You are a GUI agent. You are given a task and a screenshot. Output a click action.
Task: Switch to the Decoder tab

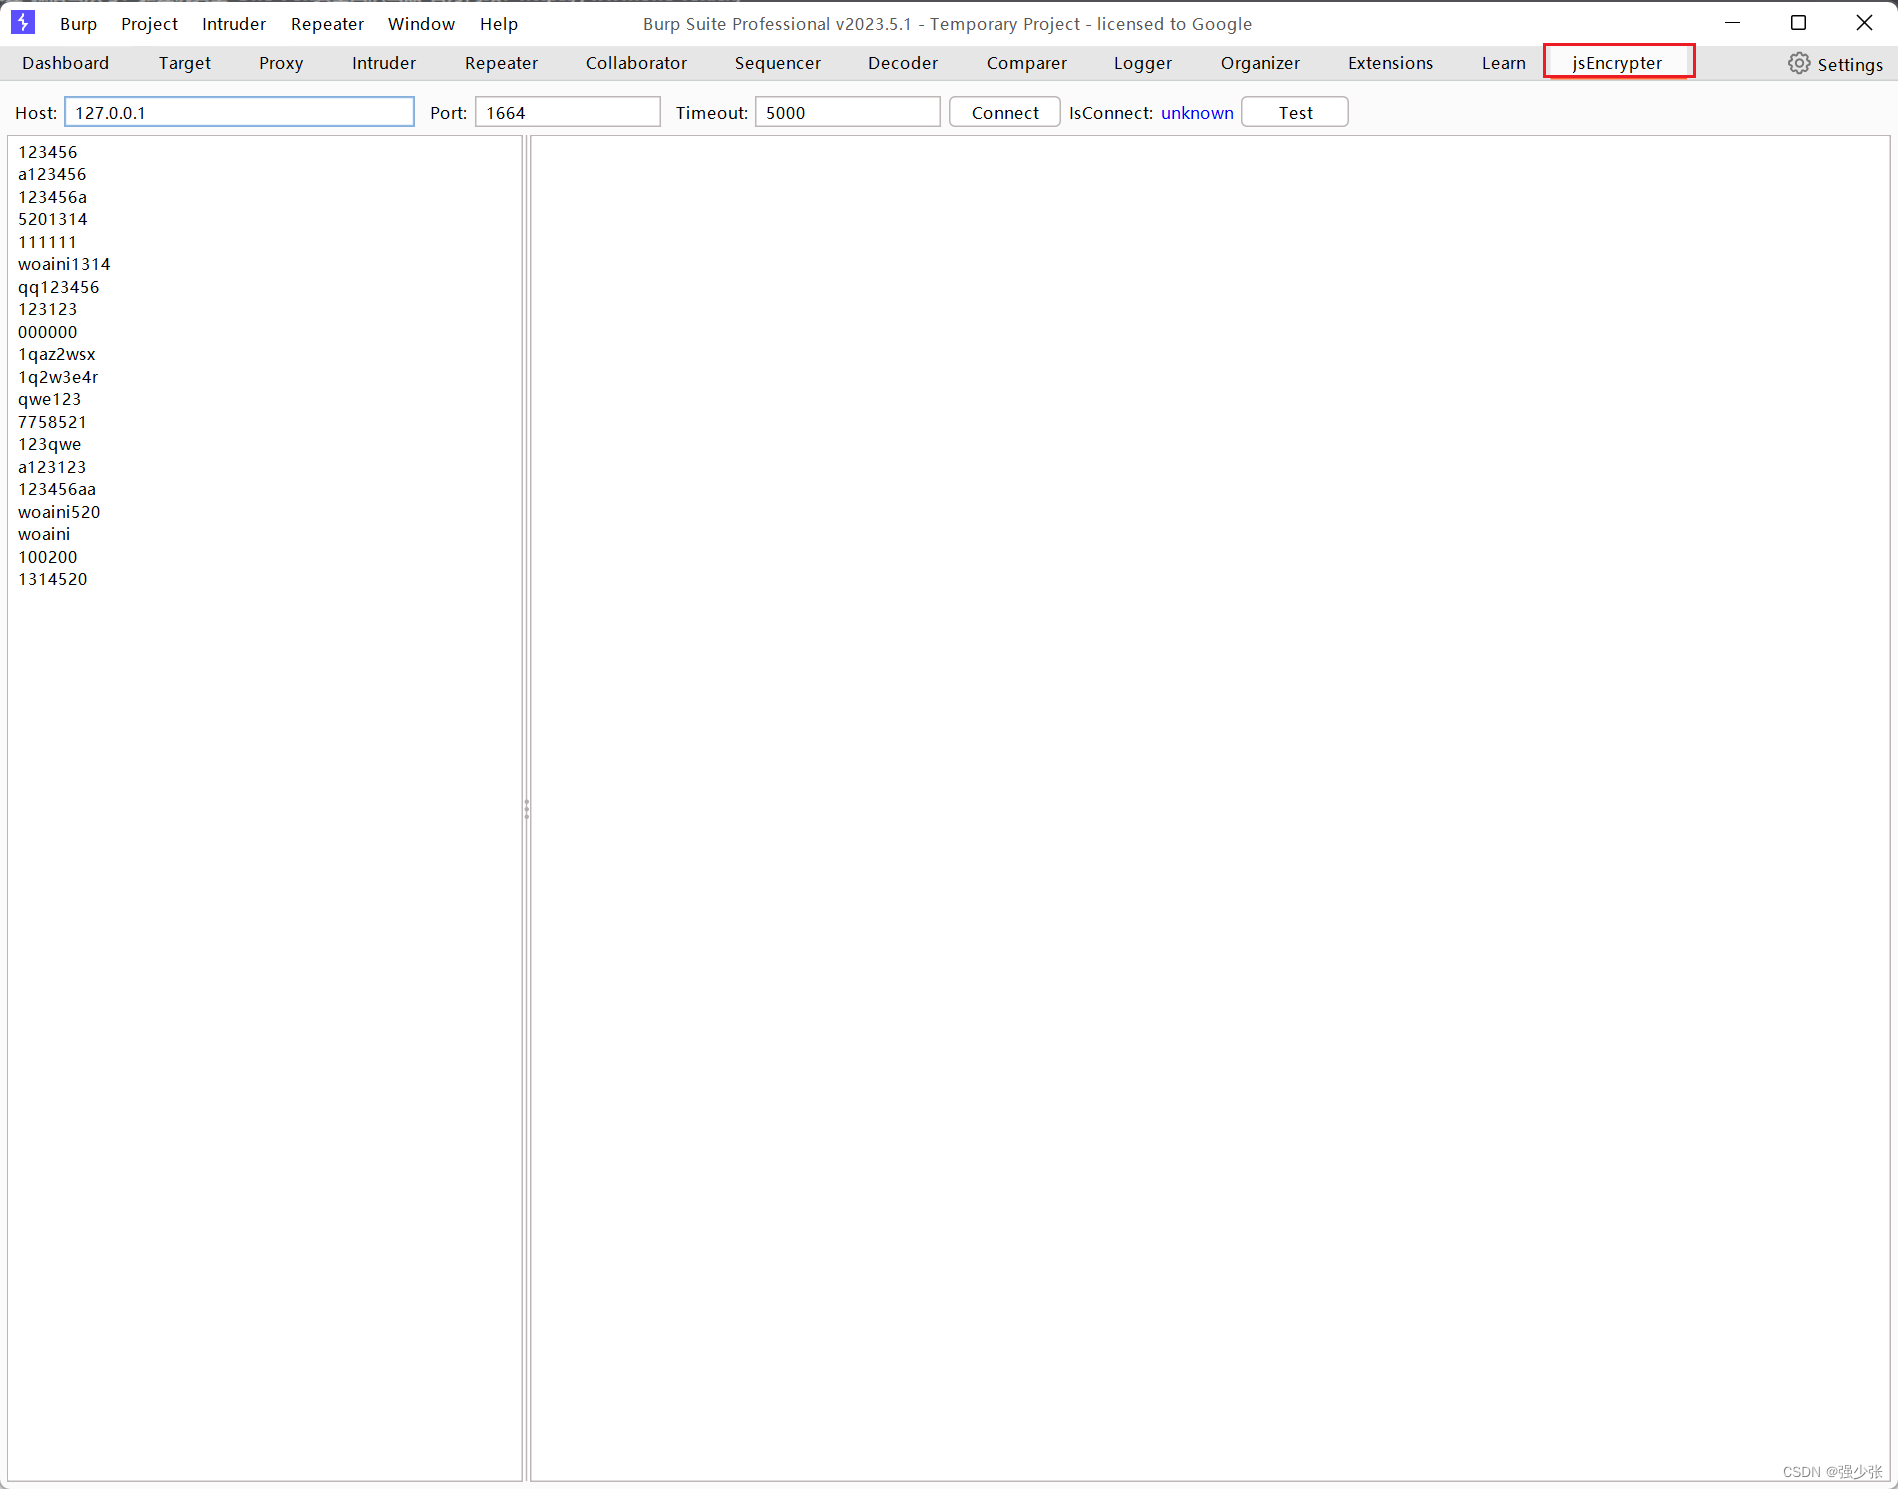point(903,63)
